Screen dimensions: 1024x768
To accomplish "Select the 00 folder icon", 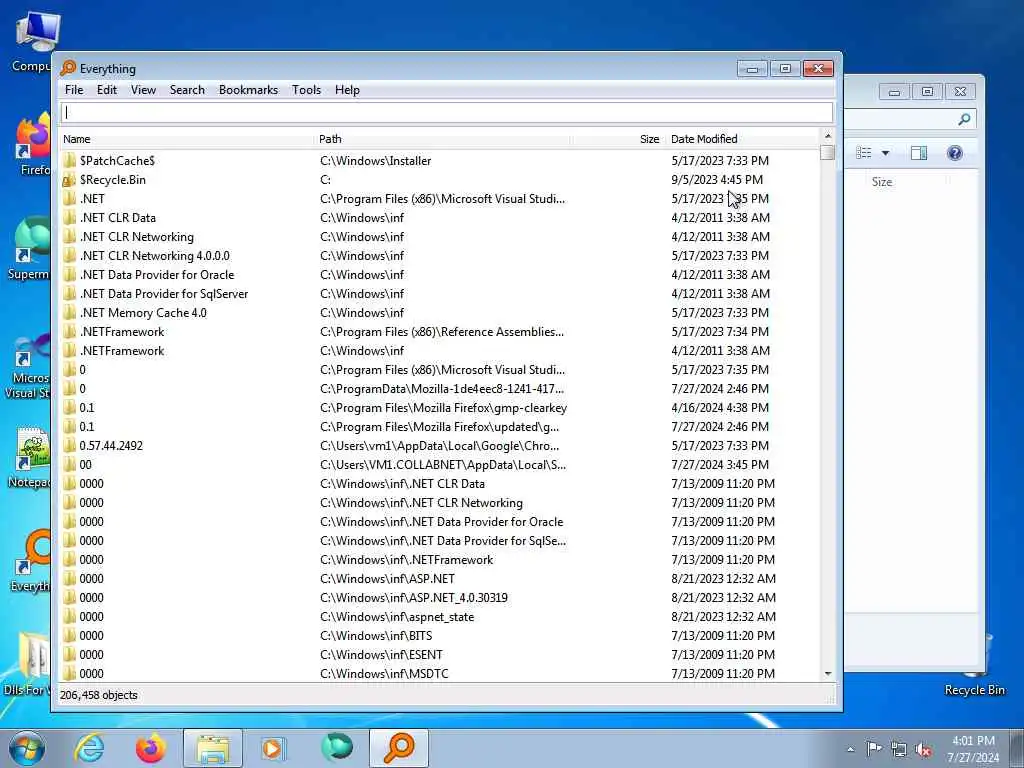I will tap(69, 464).
